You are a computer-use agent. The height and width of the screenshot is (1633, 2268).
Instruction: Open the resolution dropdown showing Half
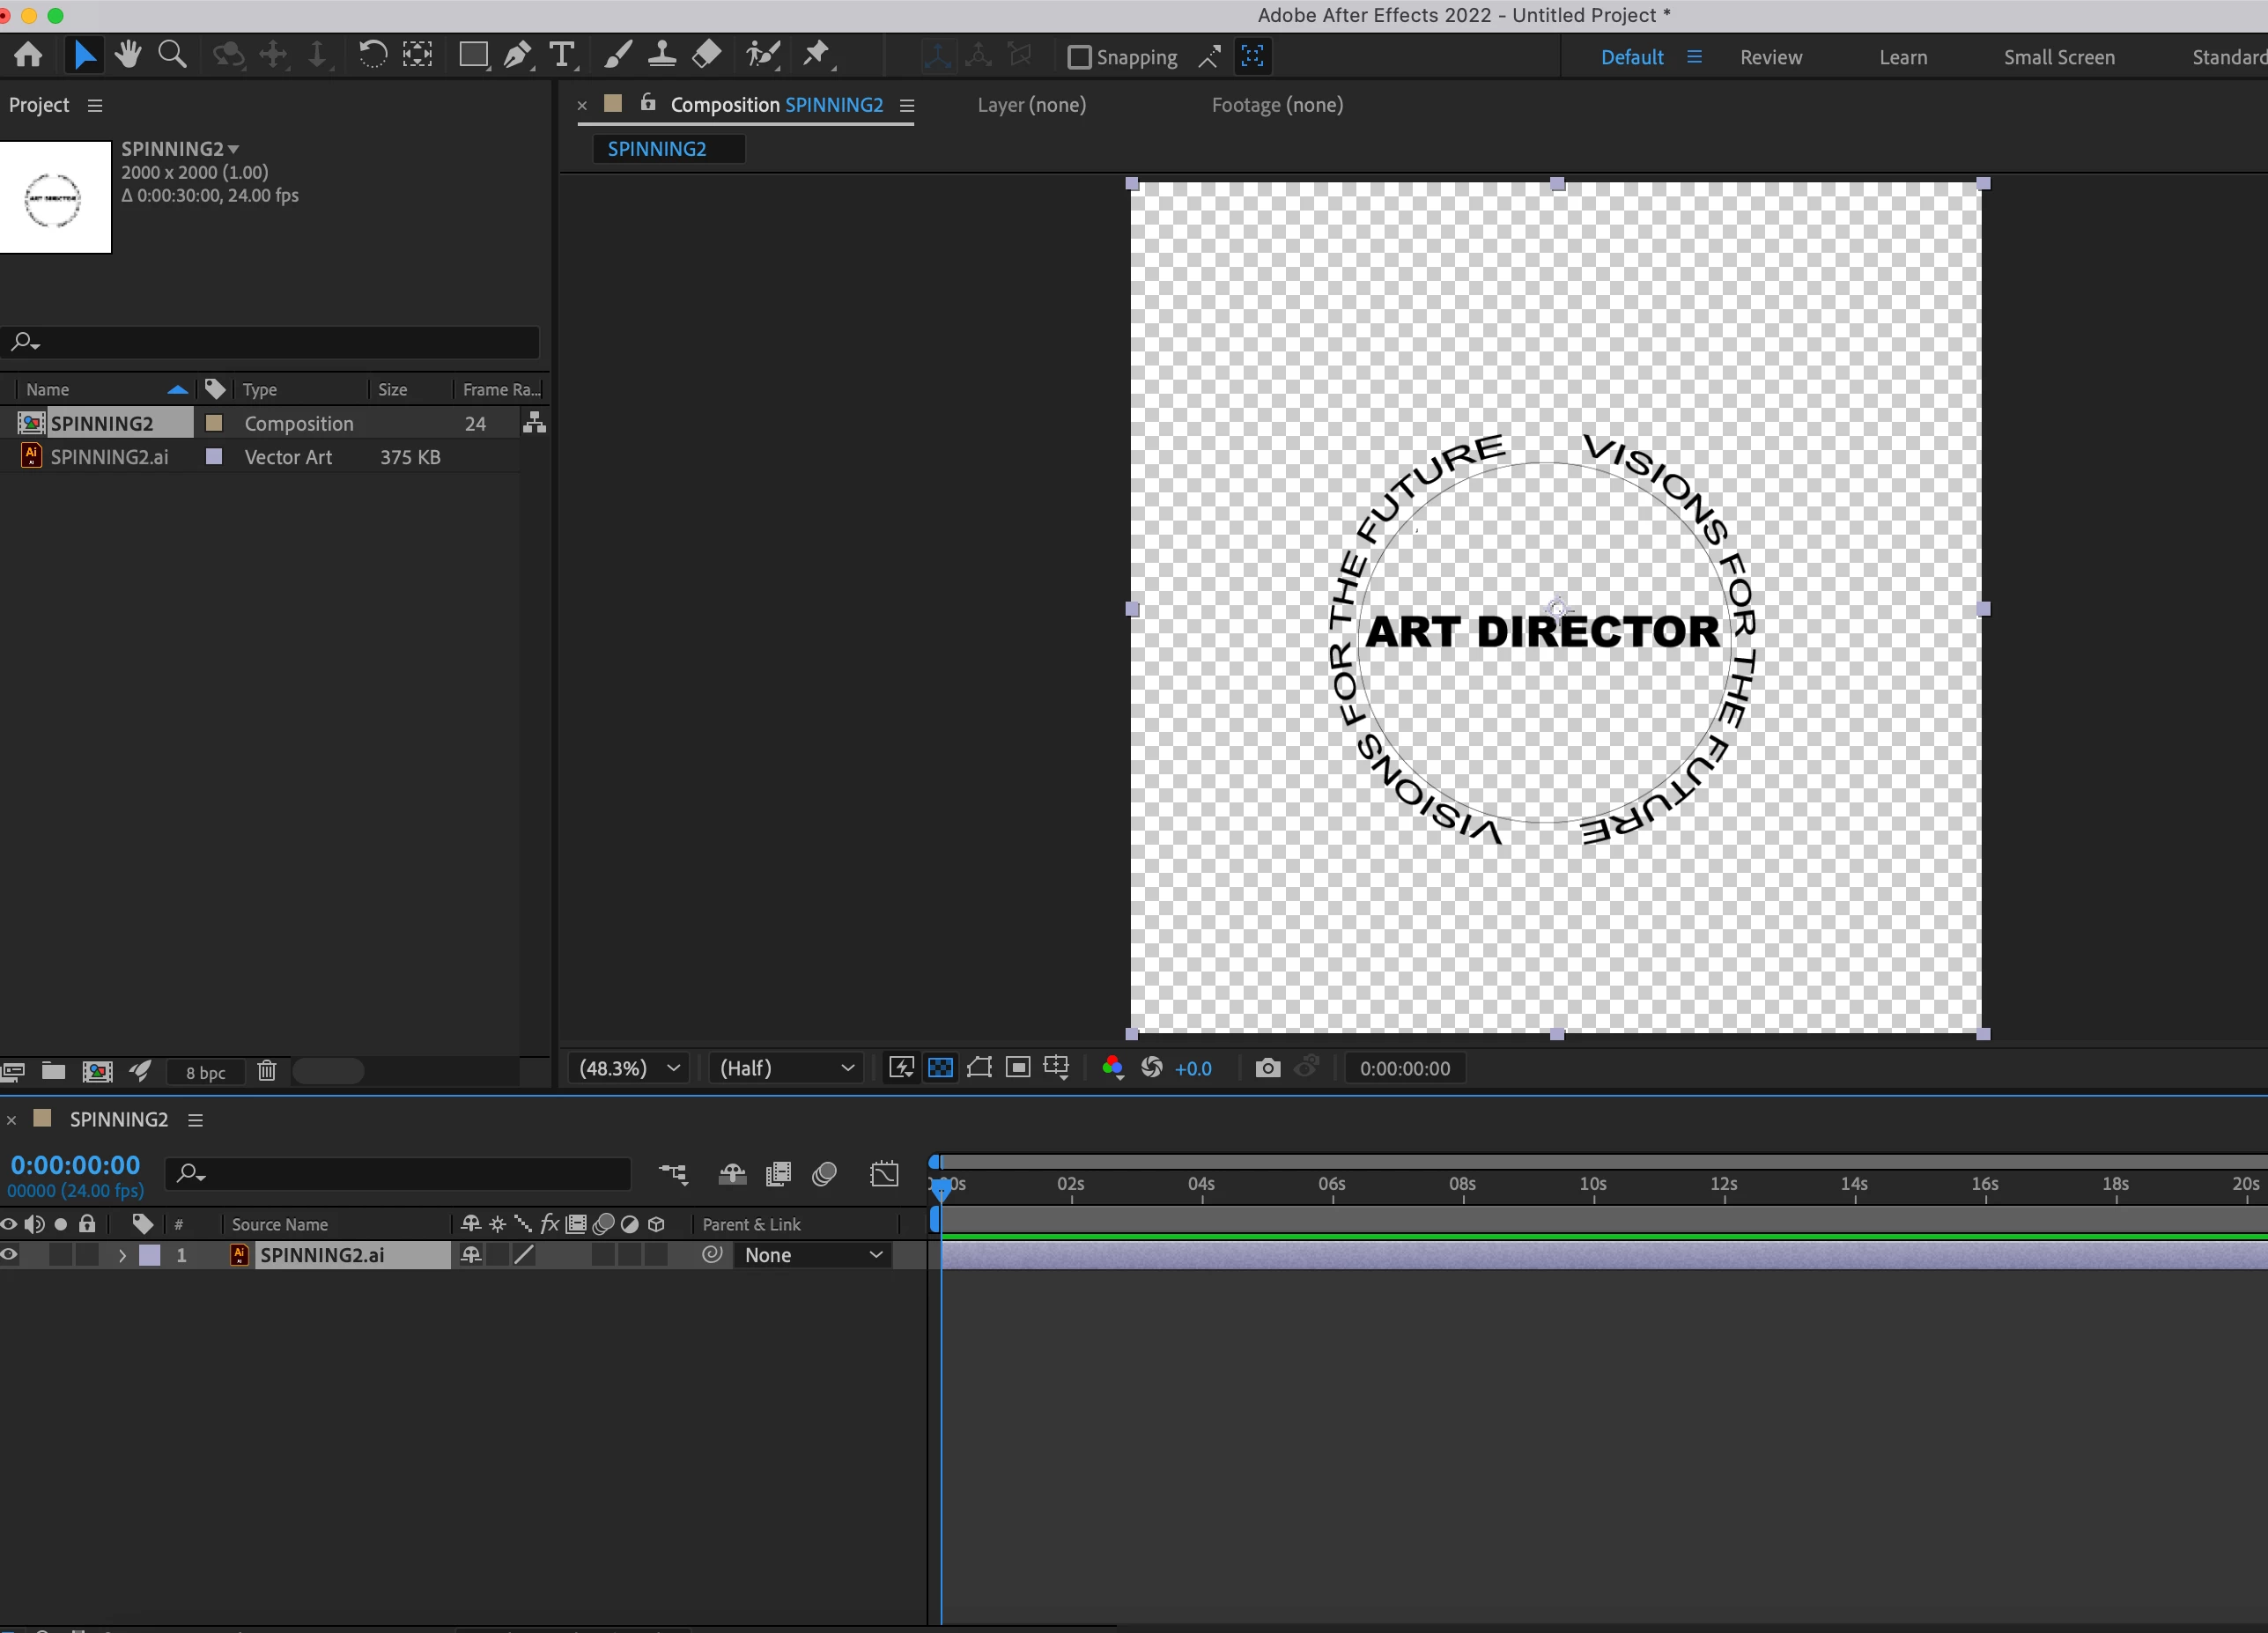[787, 1068]
